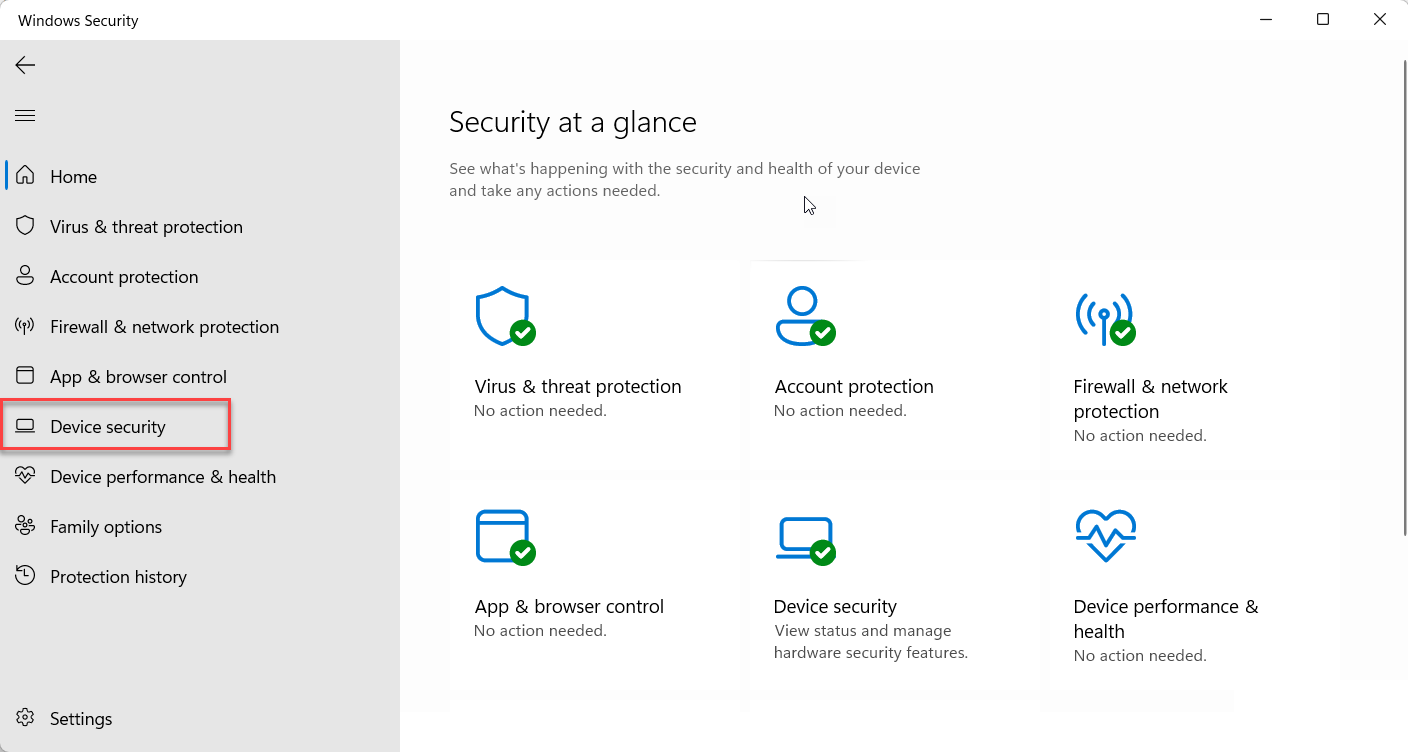Screen dimensions: 1408x753
Task: Click the large shield icon on Virus & threat card
Action: pos(505,316)
